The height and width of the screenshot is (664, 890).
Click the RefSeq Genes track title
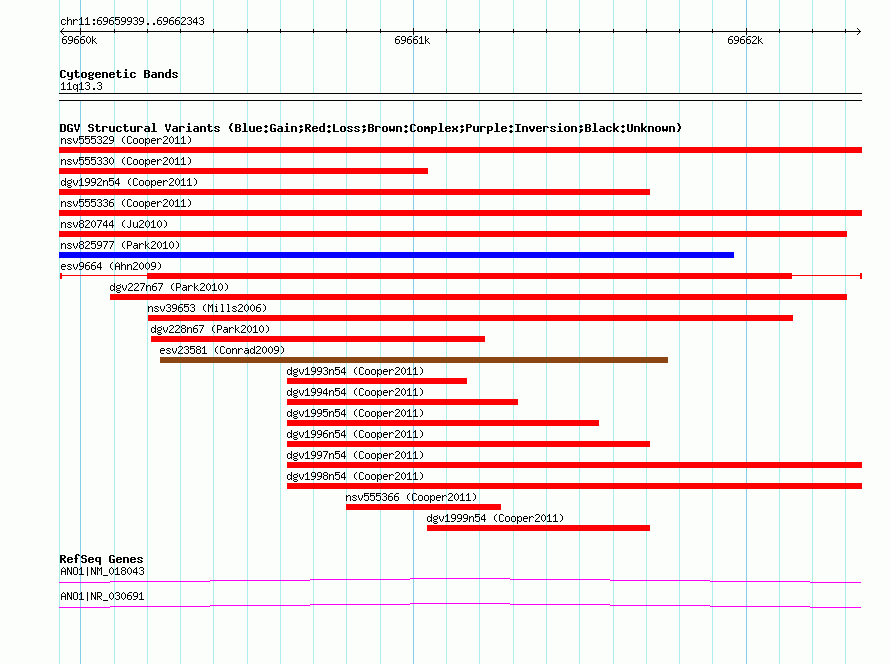(x=101, y=559)
